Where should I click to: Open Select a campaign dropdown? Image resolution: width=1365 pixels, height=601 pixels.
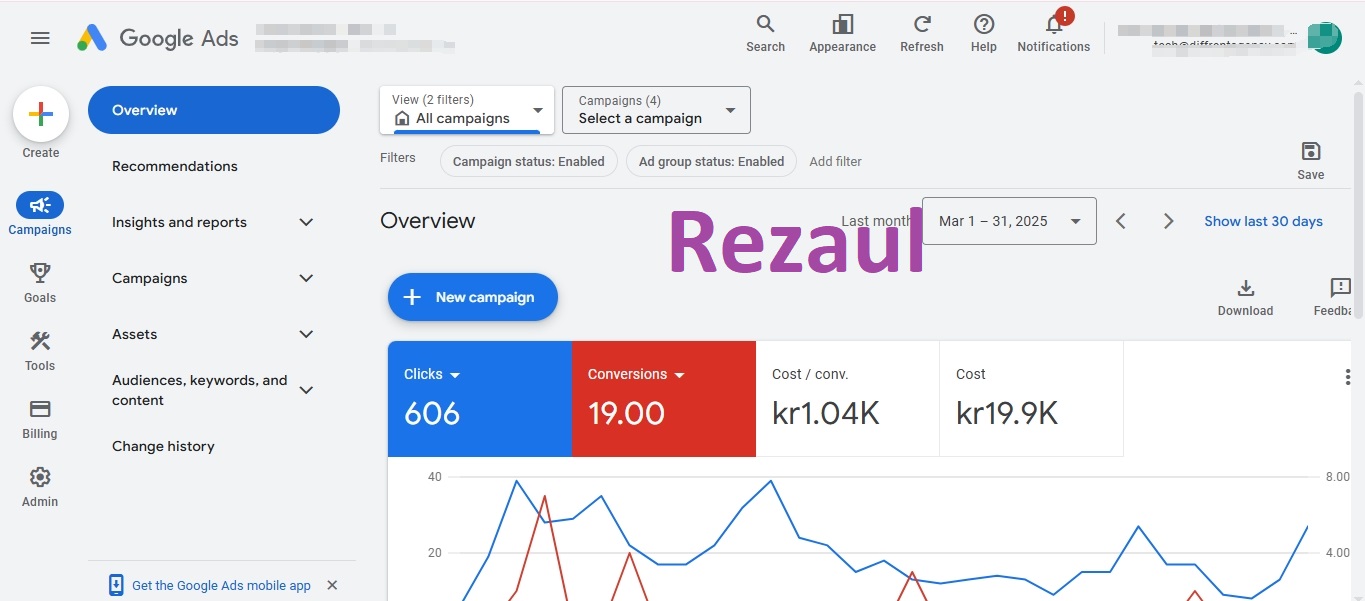click(656, 110)
